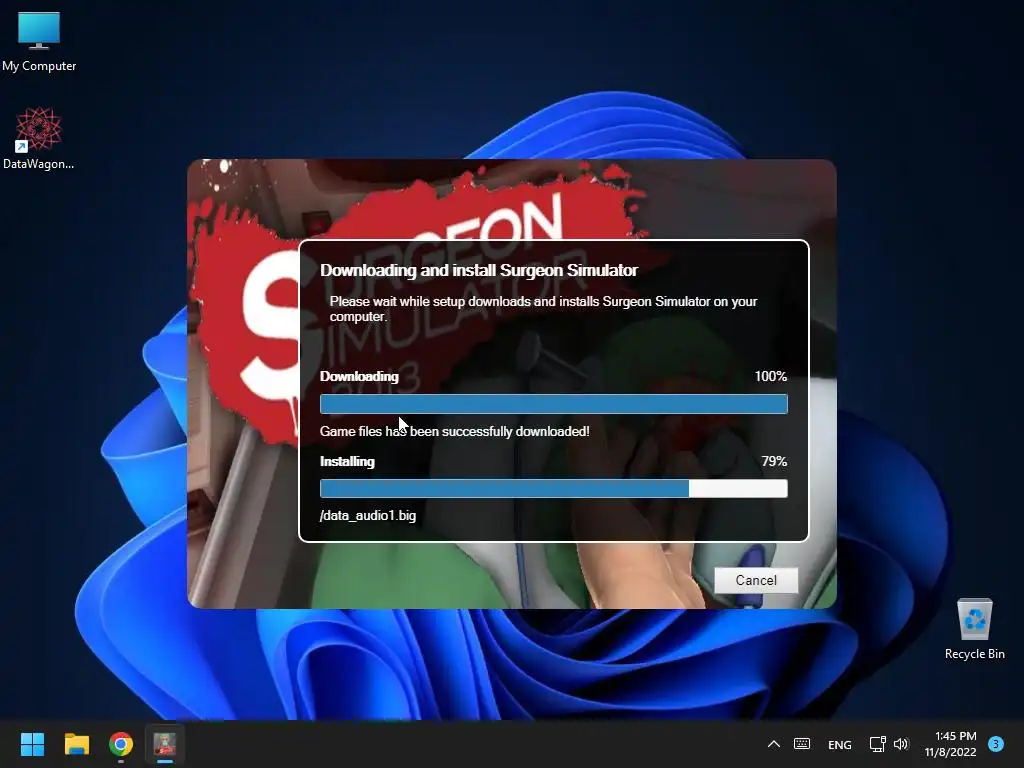The height and width of the screenshot is (768, 1024).
Task: Open the Recycle Bin icon
Action: point(974,629)
